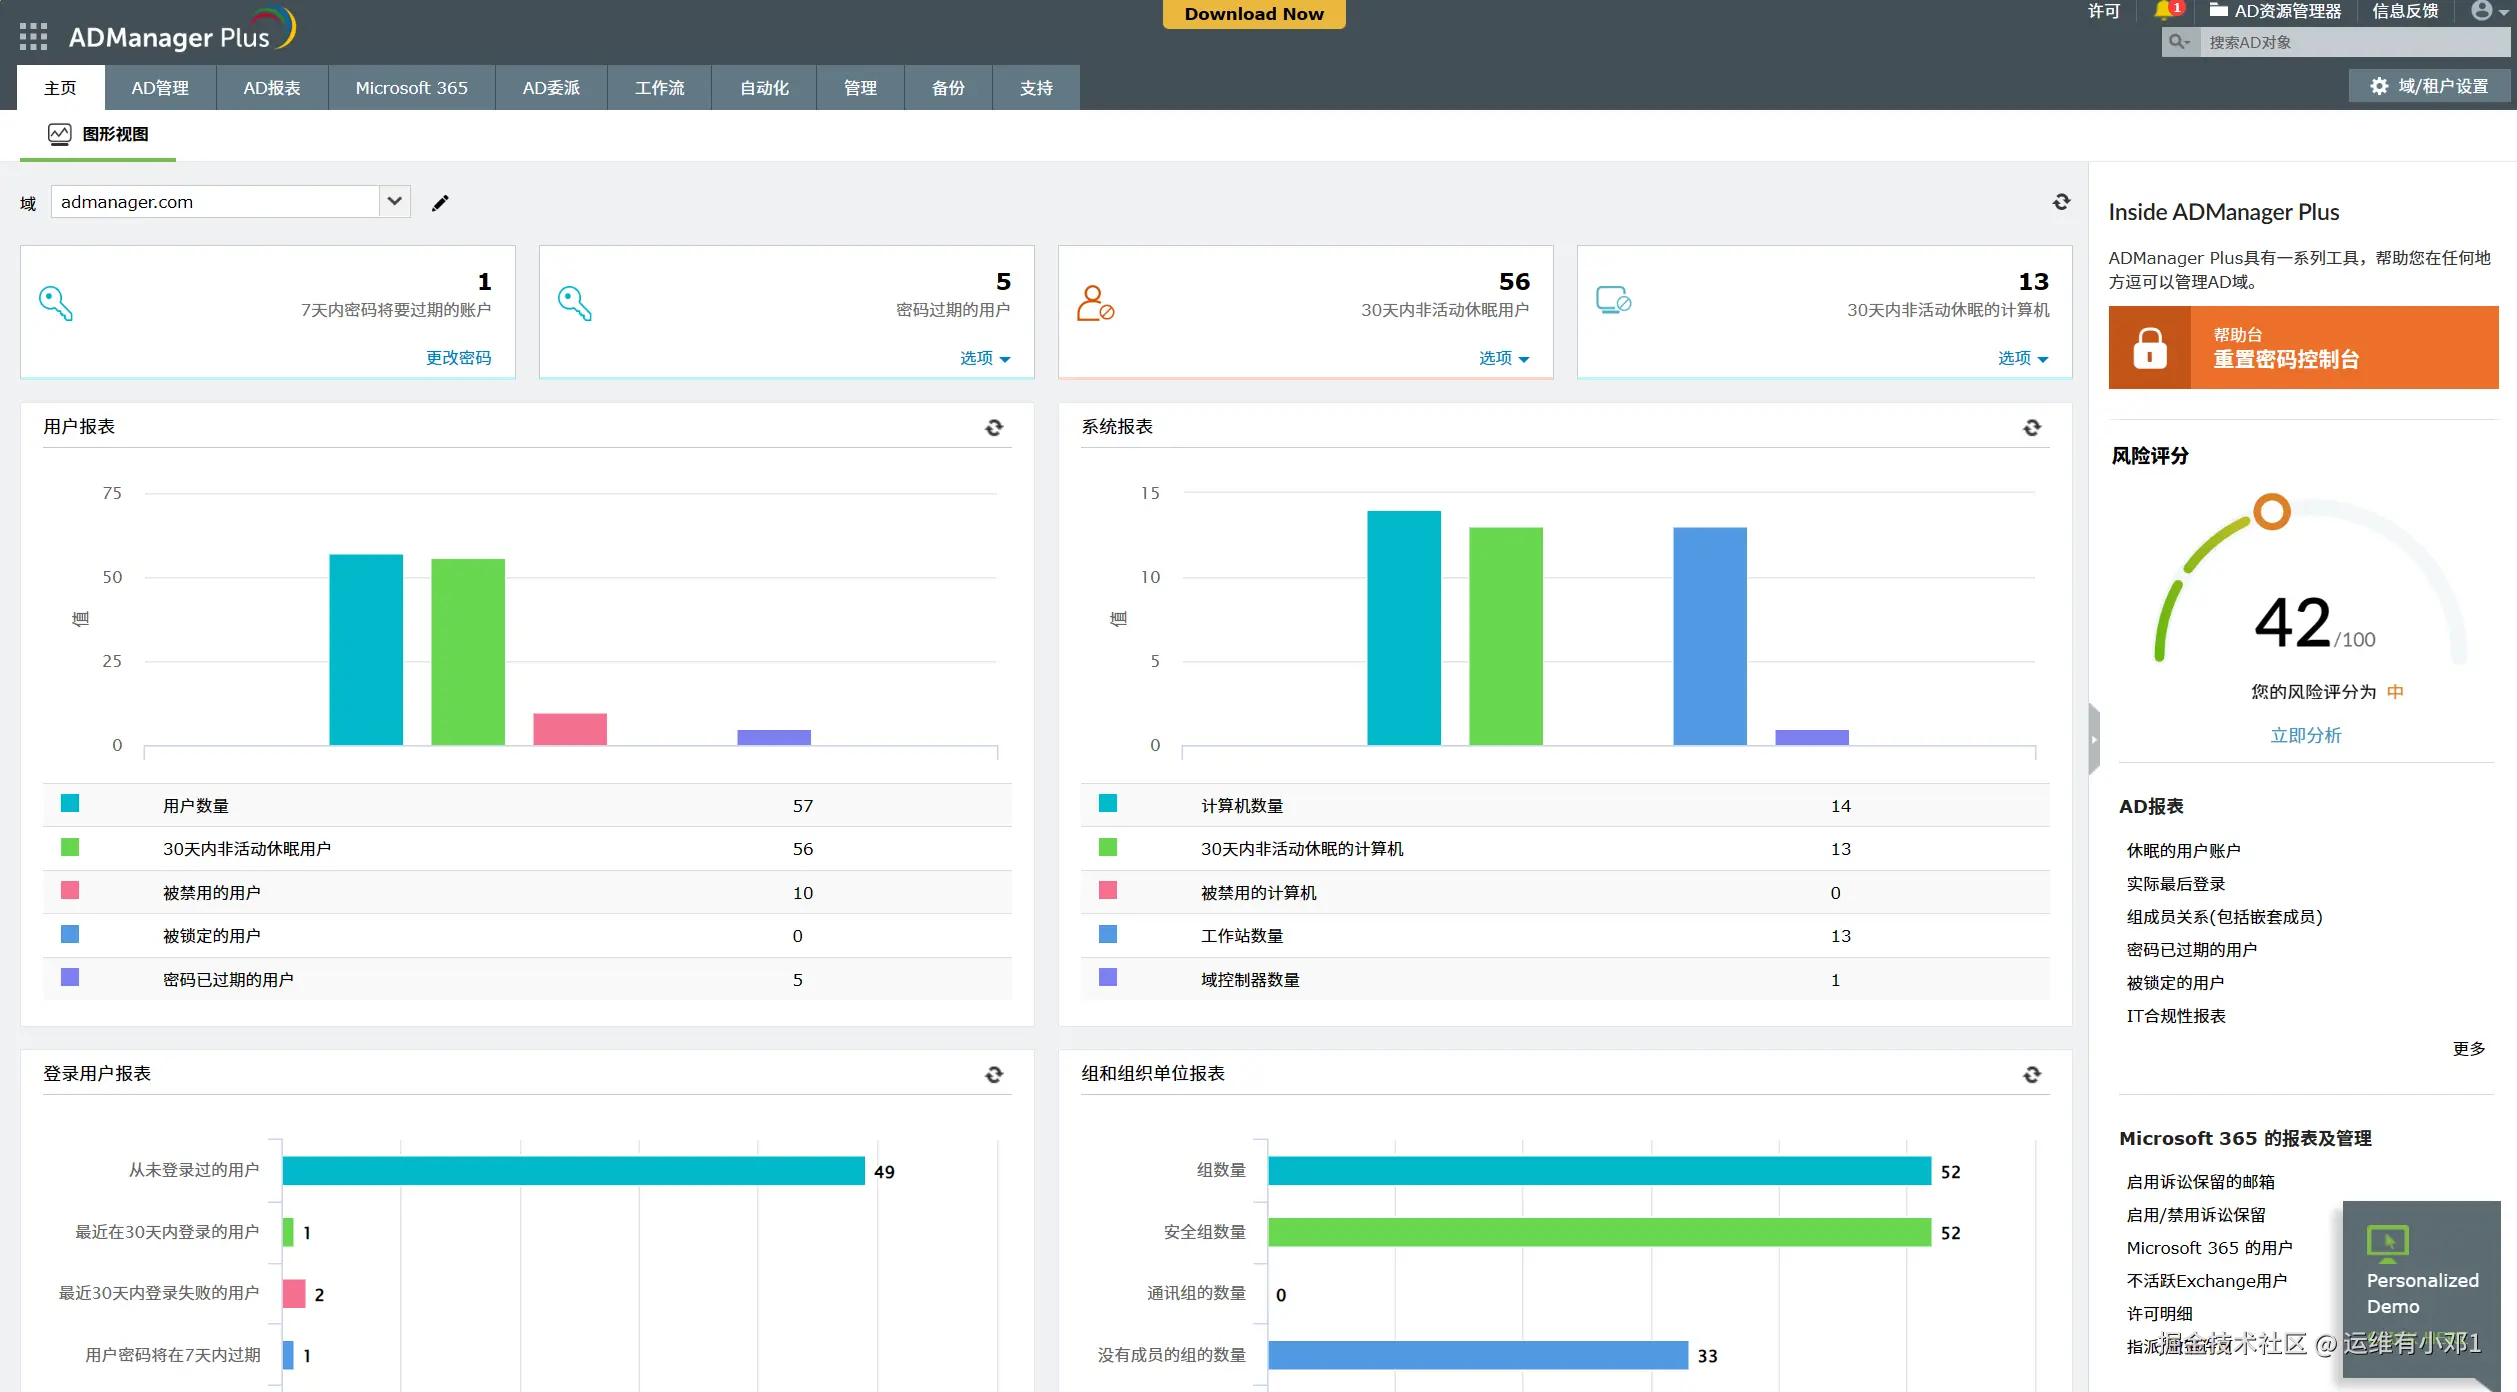Click the pencil edit icon beside domain
Image resolution: width=2517 pixels, height=1392 pixels.
coord(440,203)
